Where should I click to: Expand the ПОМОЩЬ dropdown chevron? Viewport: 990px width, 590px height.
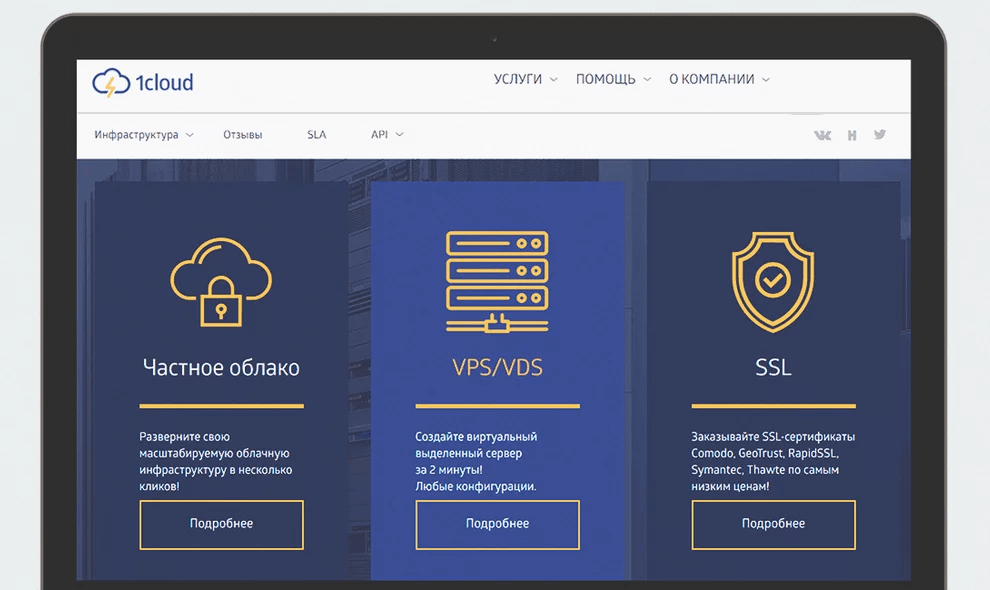[647, 80]
